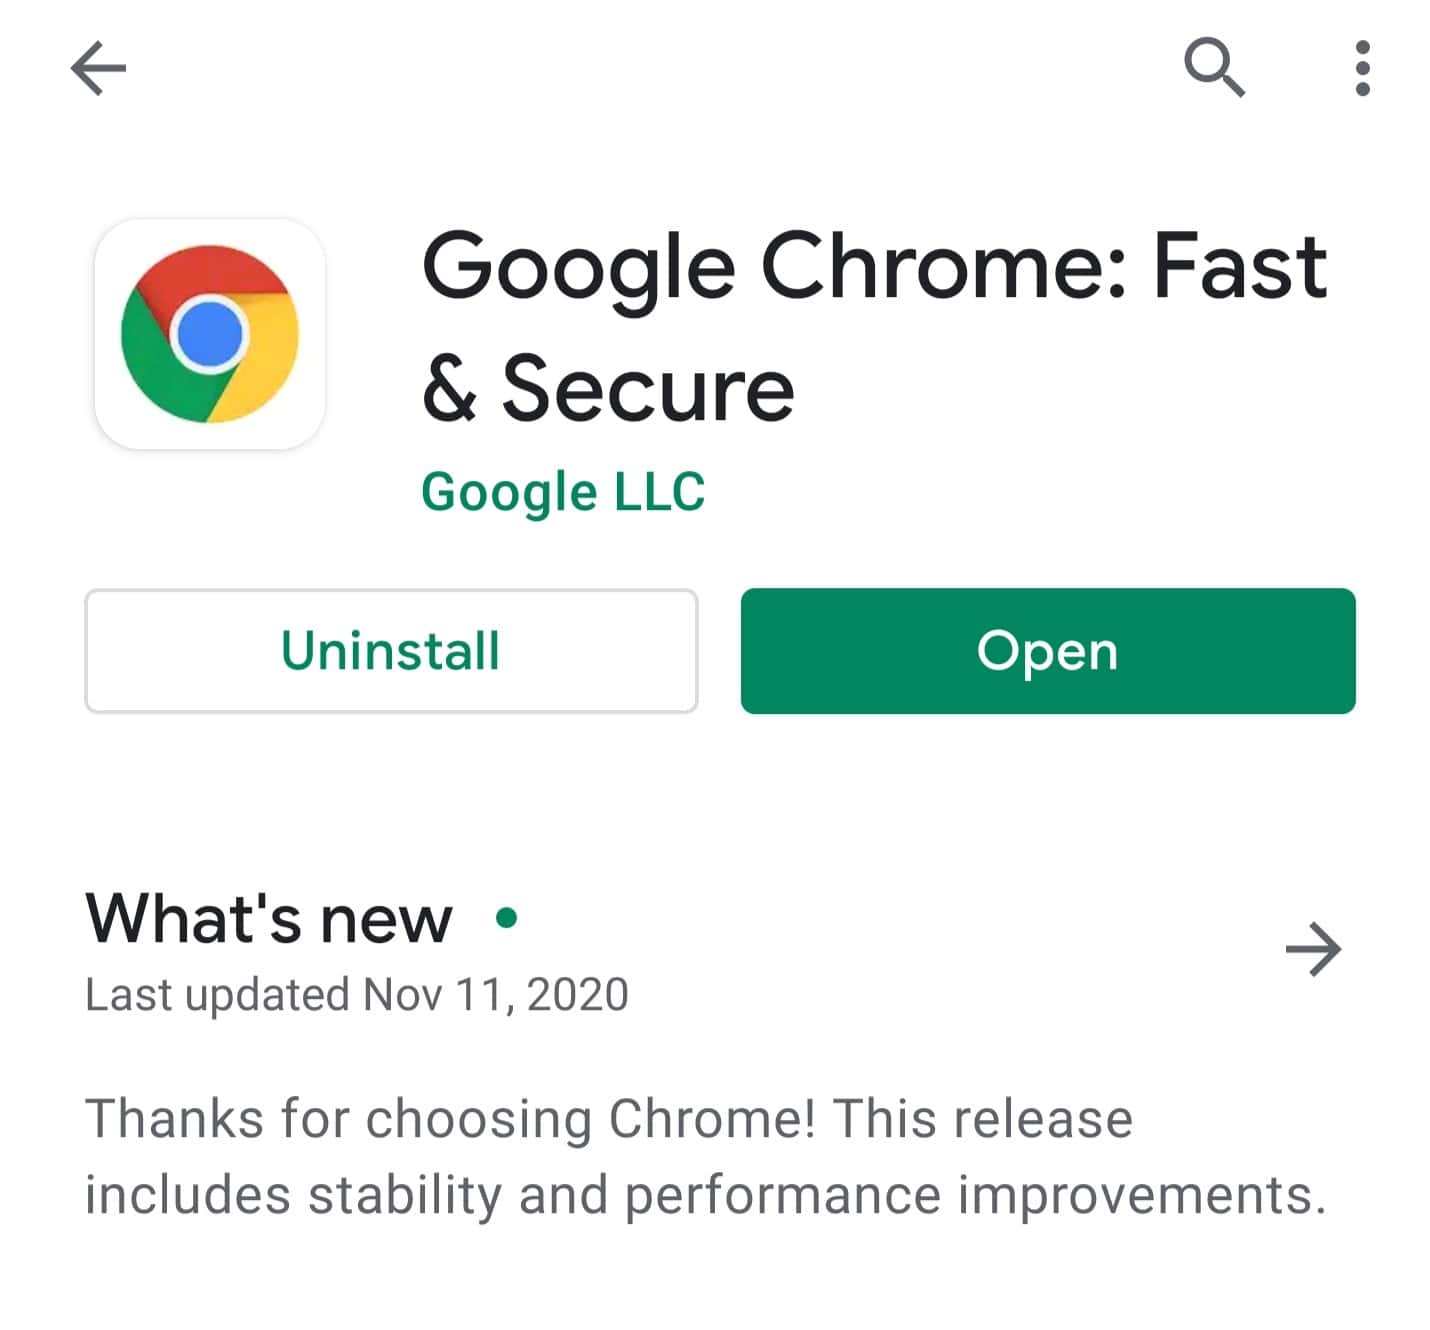Tap the Google Chrome app icon
Screen dimensions: 1430x1330
pyautogui.click(x=210, y=333)
